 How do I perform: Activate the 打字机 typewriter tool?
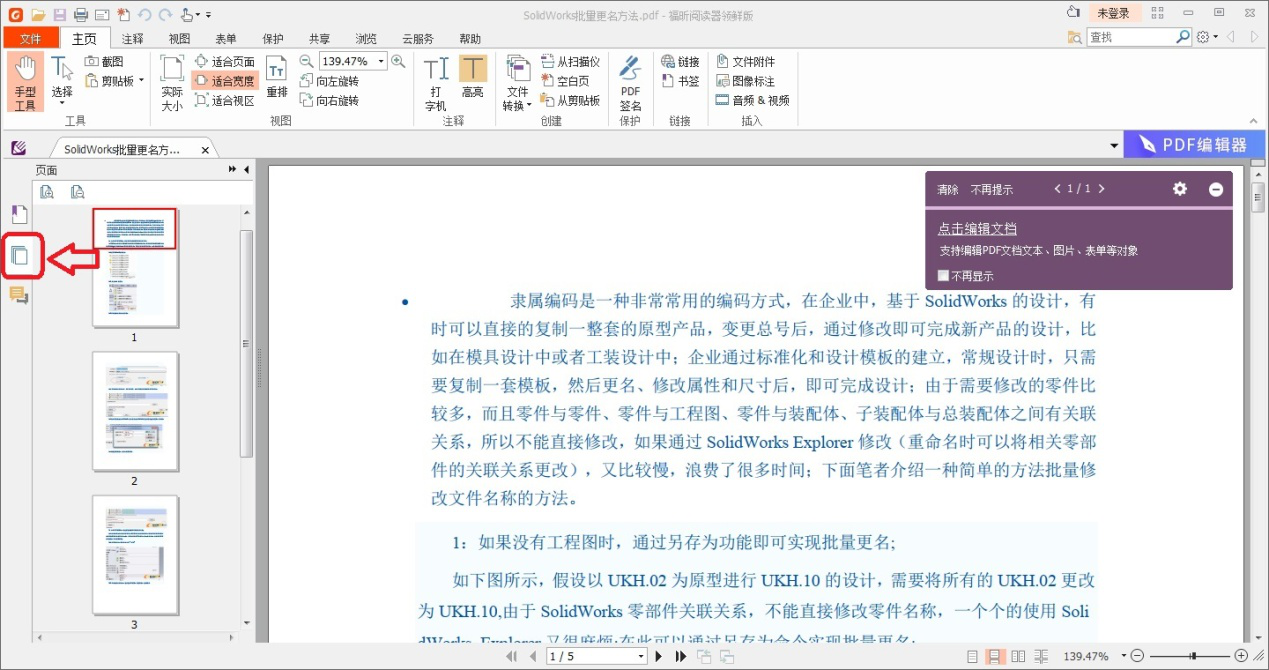pos(435,83)
